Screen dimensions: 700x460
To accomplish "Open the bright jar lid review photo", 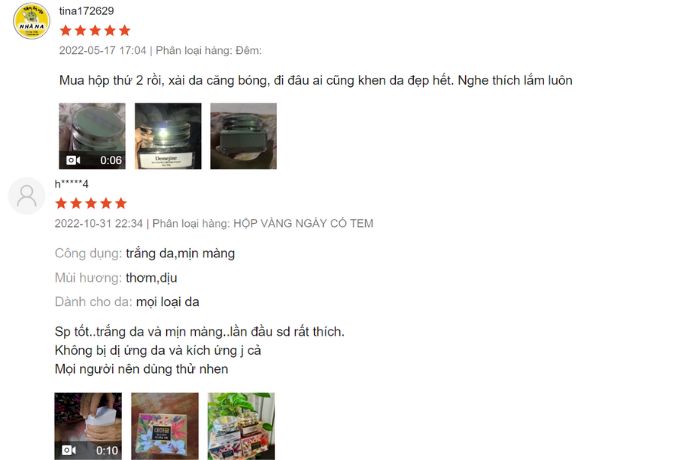I will tap(168, 136).
